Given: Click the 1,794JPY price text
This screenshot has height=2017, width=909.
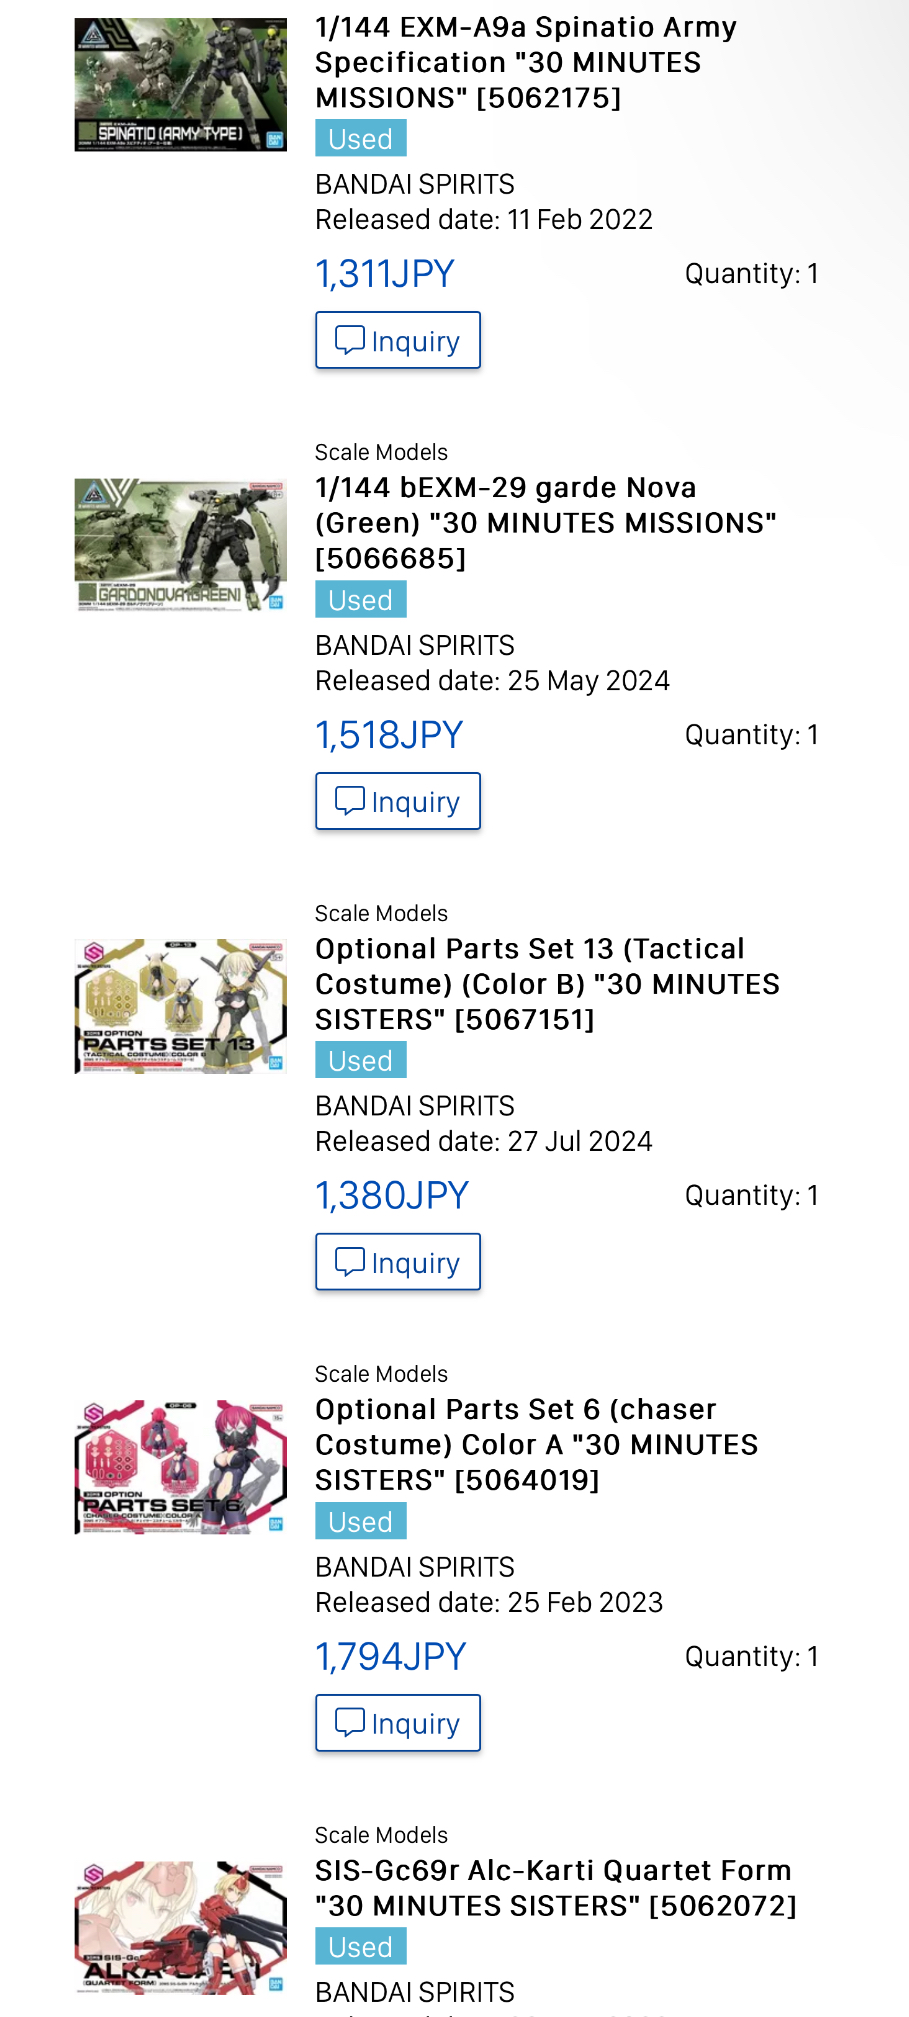Looking at the screenshot, I should point(391,1657).
